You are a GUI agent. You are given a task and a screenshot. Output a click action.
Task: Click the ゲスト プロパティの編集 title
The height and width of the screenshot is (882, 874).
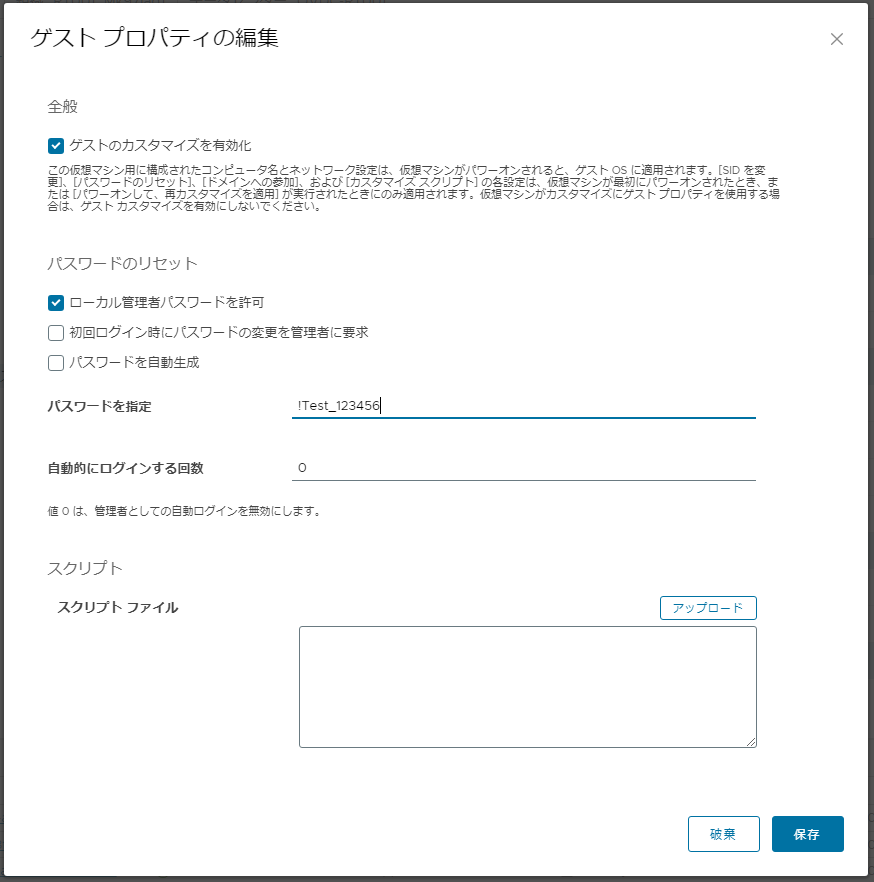[155, 38]
